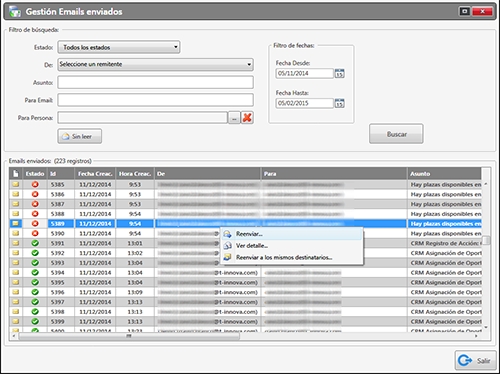The width and height of the screenshot is (500, 374).
Task: Select Id cell 5385
Action: pyautogui.click(x=61, y=184)
